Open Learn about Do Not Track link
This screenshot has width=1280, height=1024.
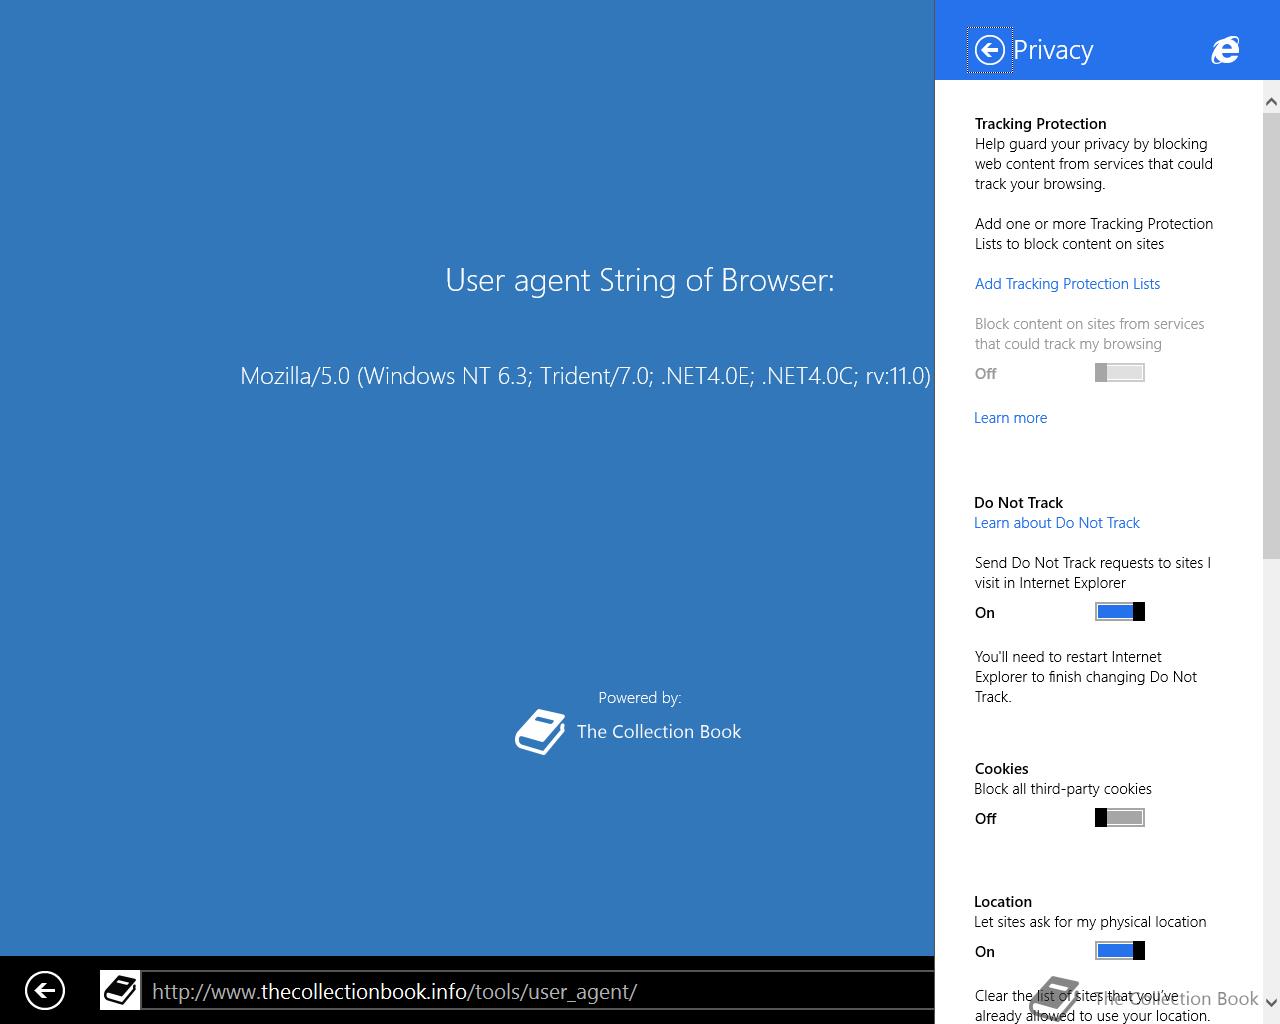click(x=1056, y=523)
